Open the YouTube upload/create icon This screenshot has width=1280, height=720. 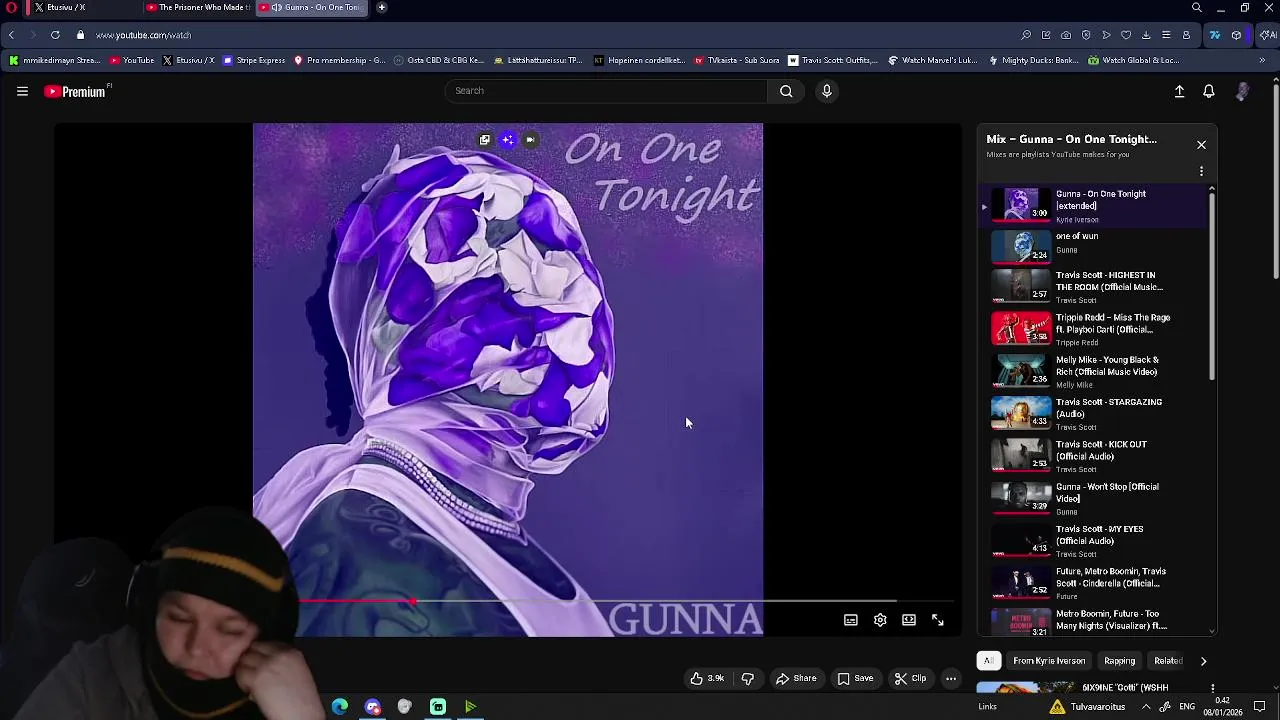(1179, 91)
